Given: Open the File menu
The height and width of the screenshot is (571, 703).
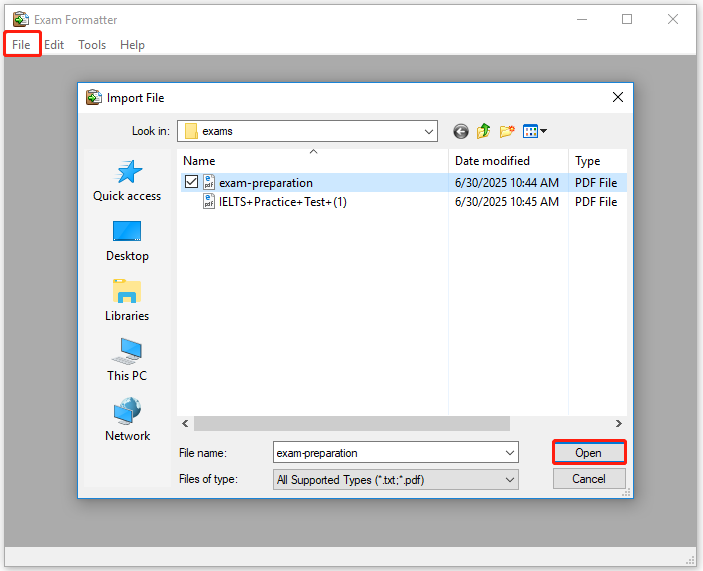Looking at the screenshot, I should click(21, 45).
